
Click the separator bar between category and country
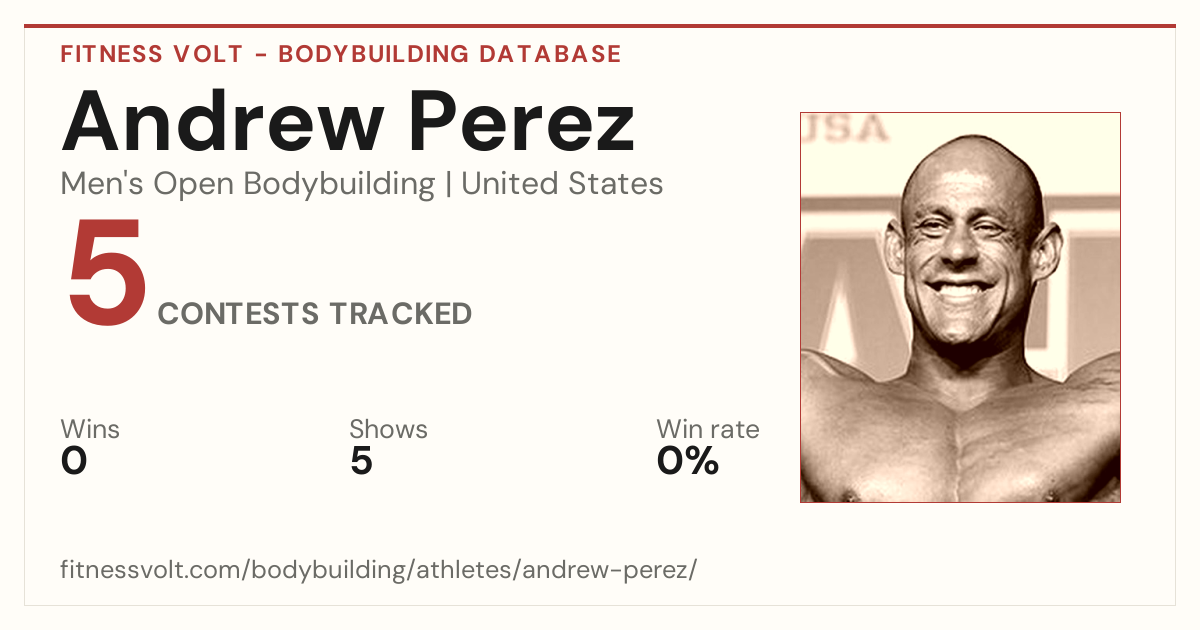[x=448, y=185]
